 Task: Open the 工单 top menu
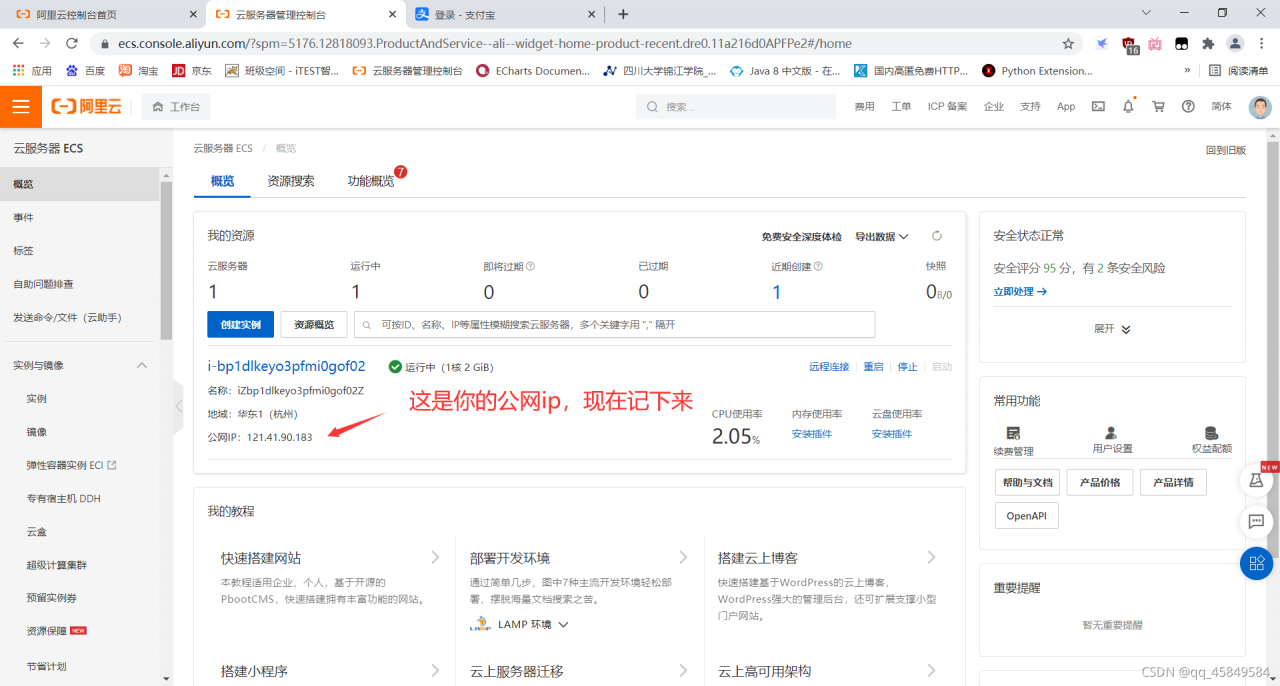[901, 106]
